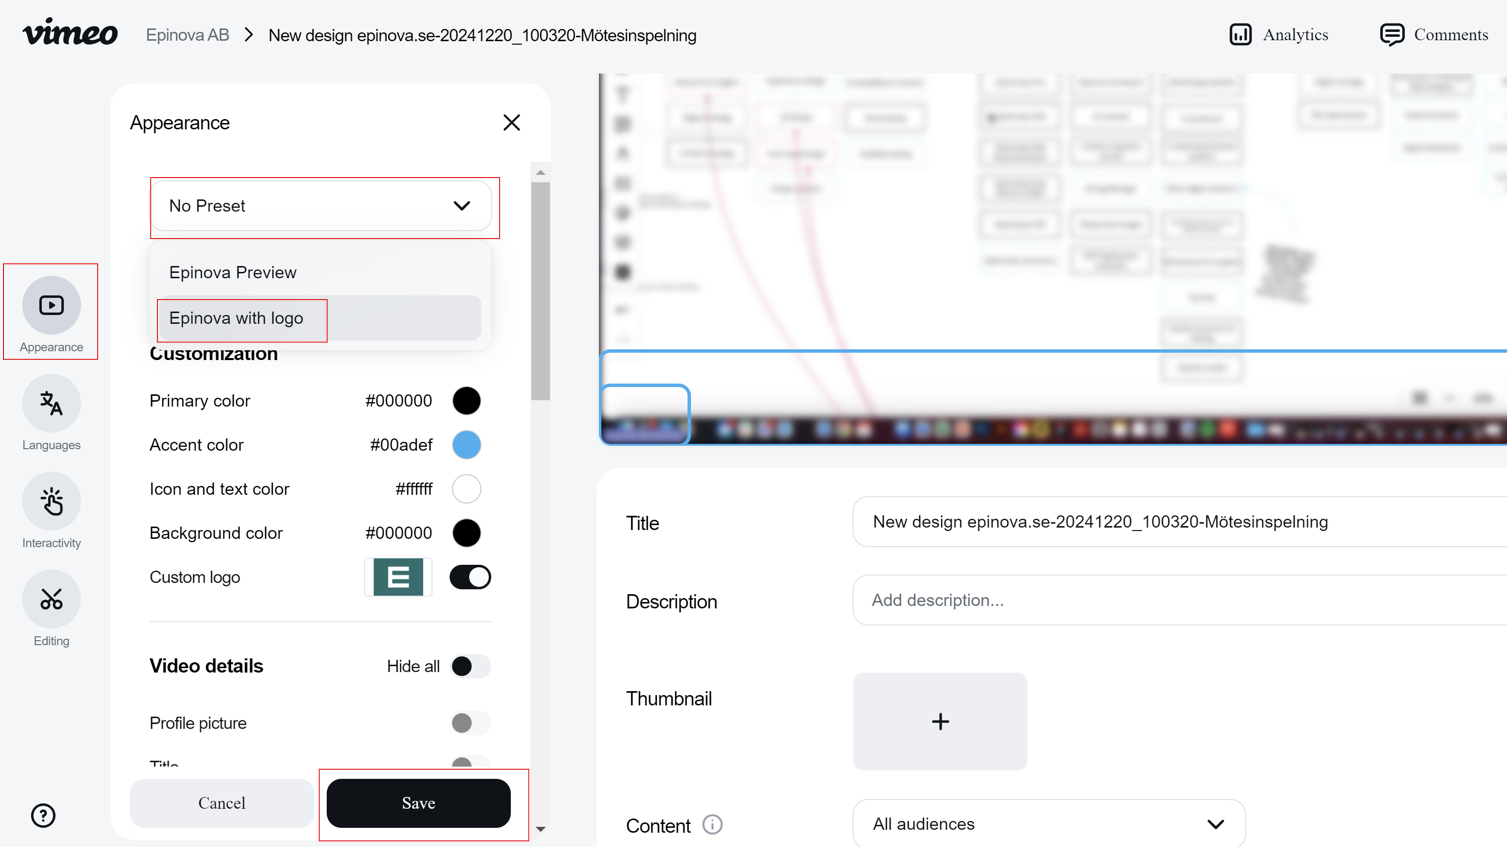Go to Epinova AB breadcrumb

pyautogui.click(x=187, y=35)
